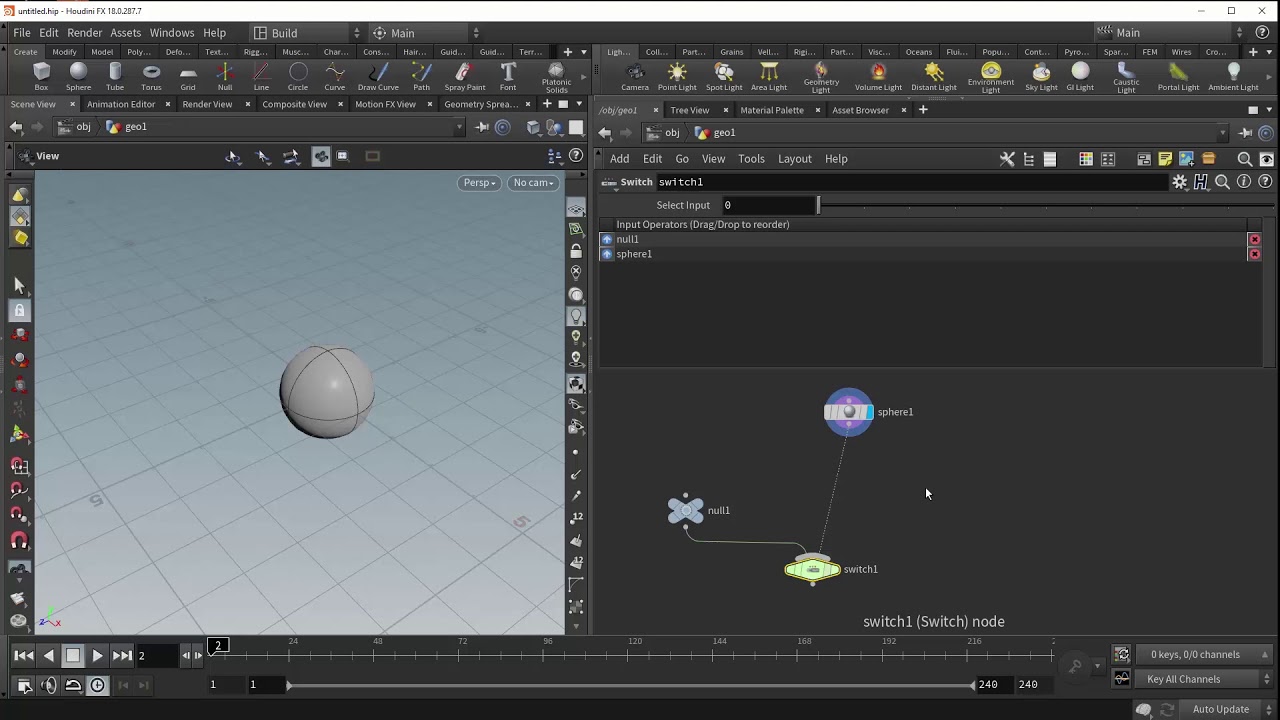Toggle the Auto Update mode

tap(1220, 709)
